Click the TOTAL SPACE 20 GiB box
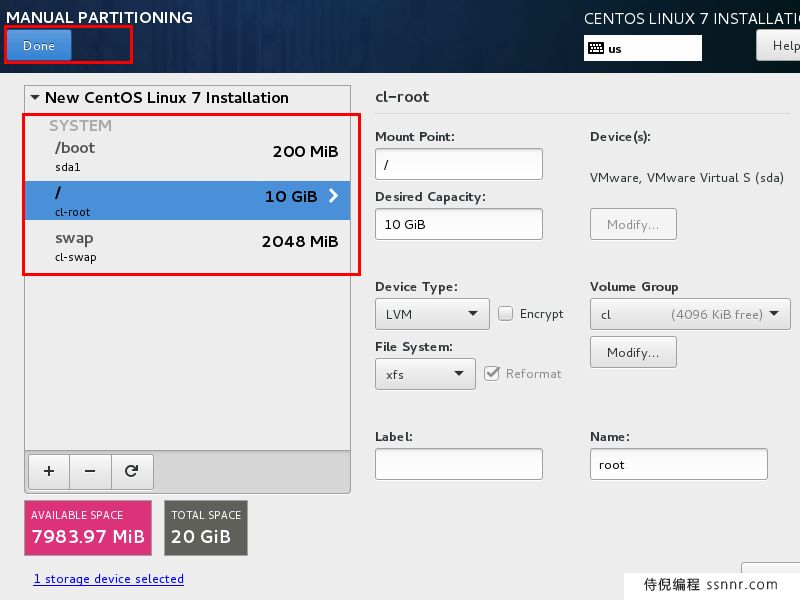This screenshot has width=800, height=600. coord(206,528)
